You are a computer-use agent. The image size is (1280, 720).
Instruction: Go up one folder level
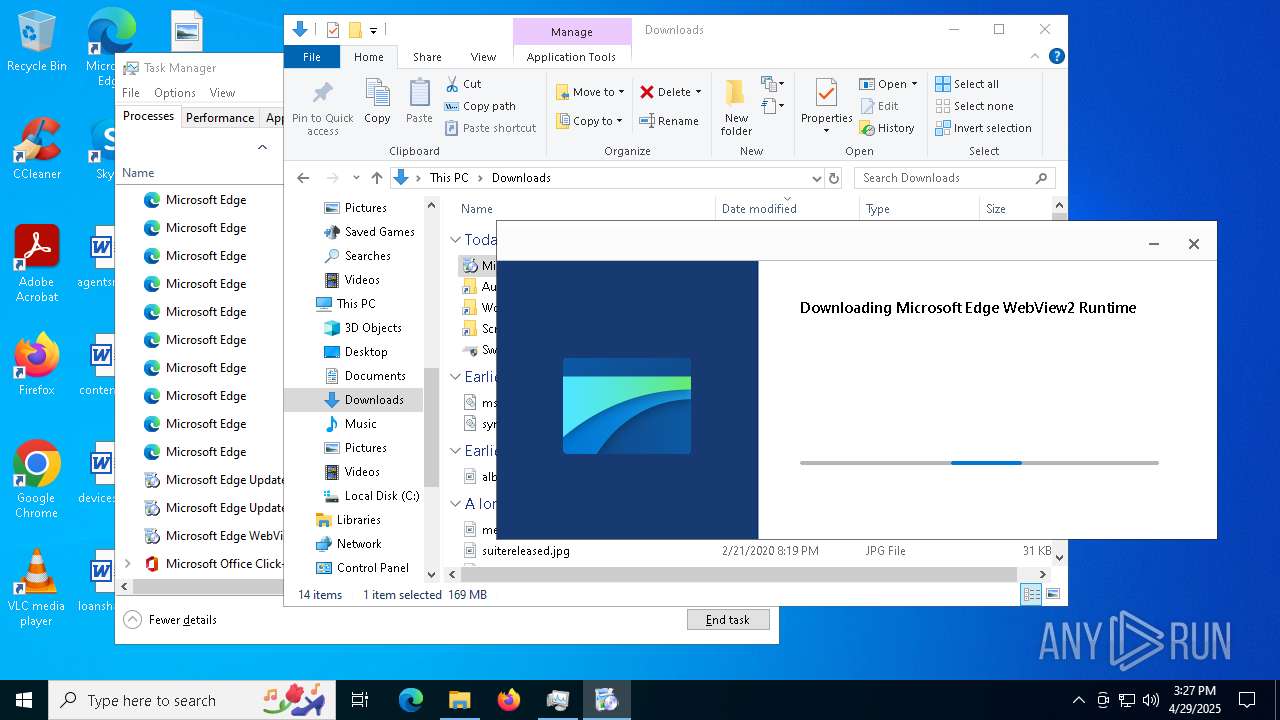pyautogui.click(x=376, y=178)
